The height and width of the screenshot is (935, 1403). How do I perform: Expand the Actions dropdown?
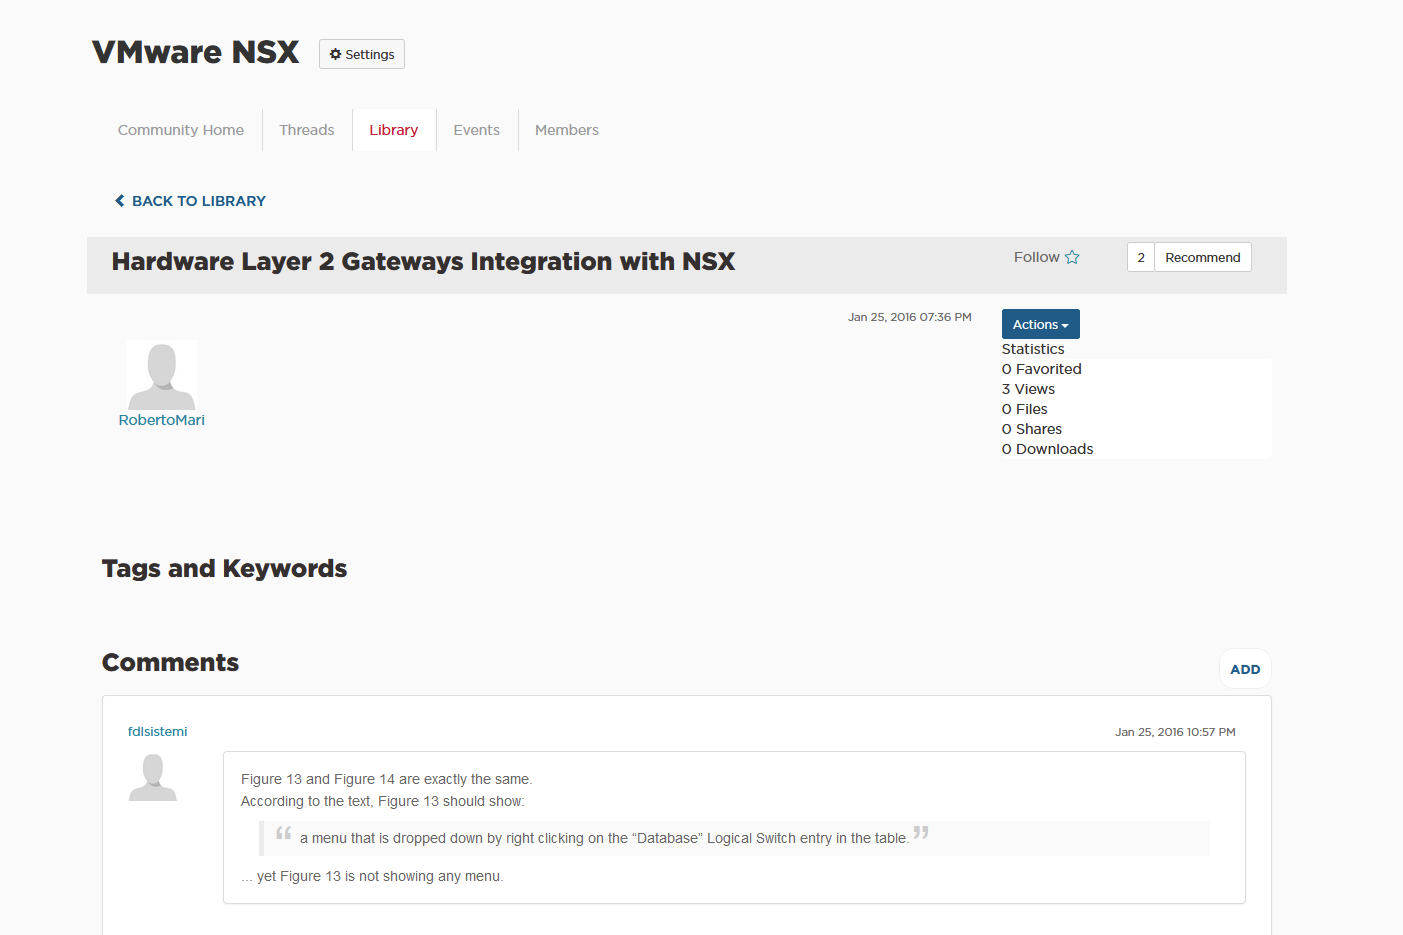tap(1041, 324)
